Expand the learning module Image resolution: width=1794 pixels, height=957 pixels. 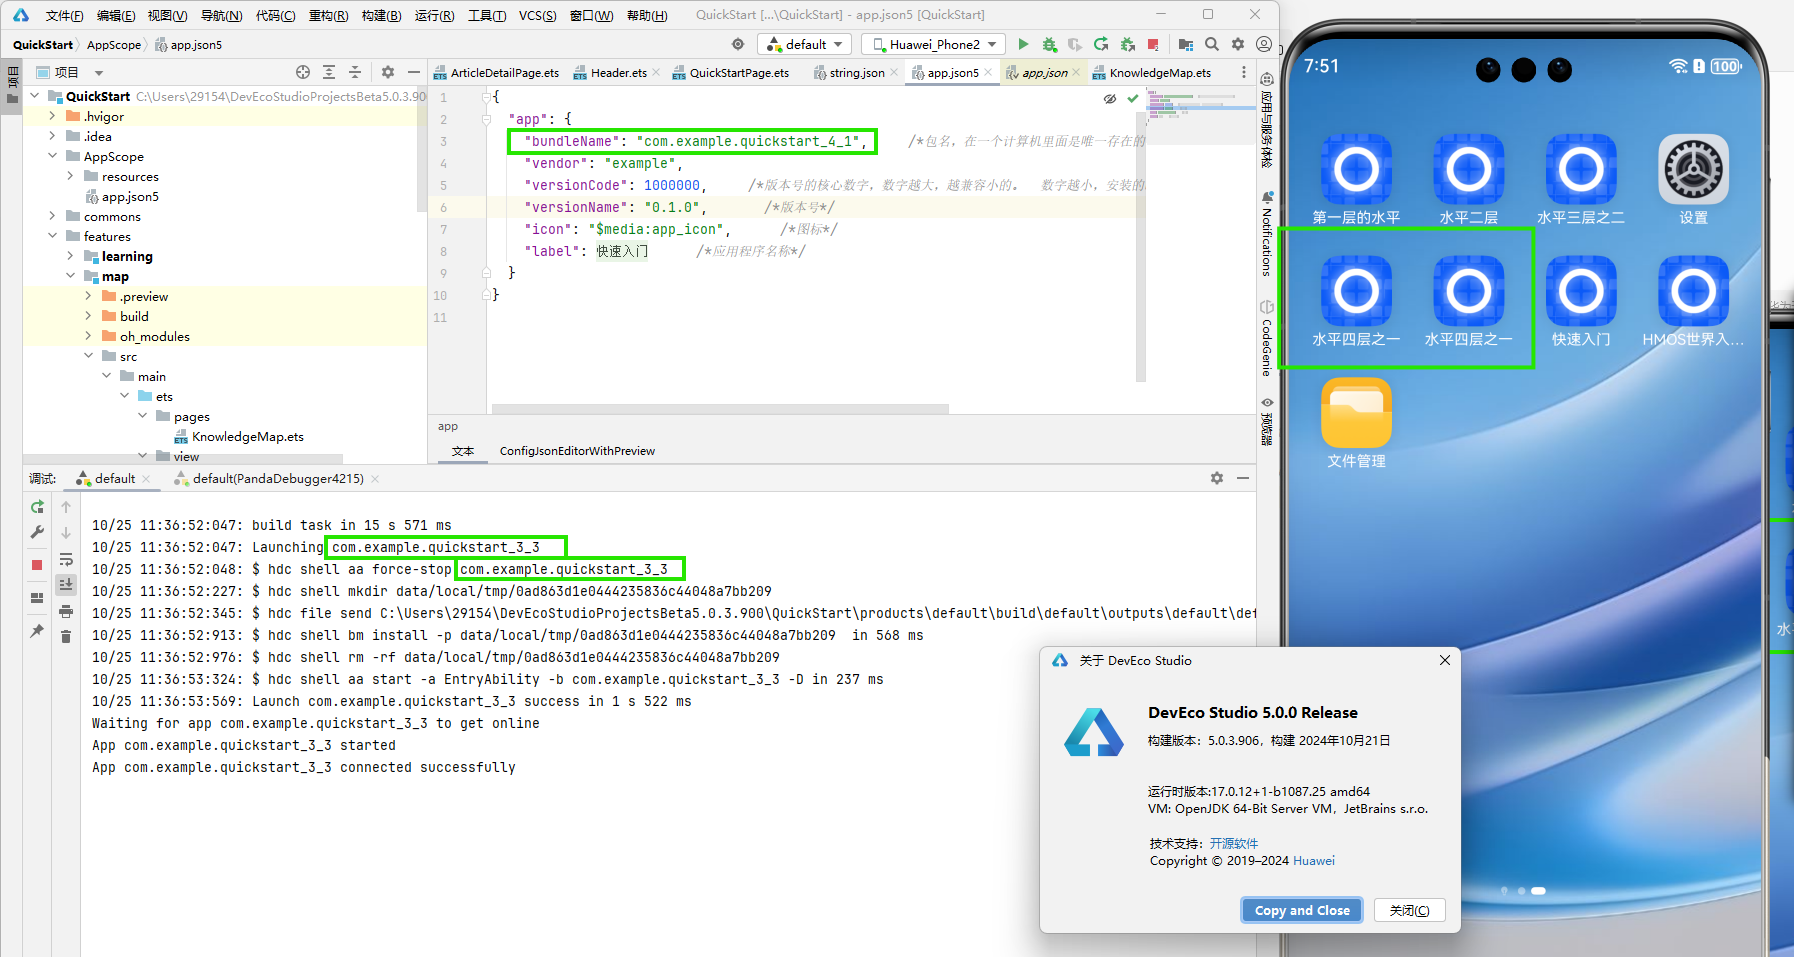70,256
